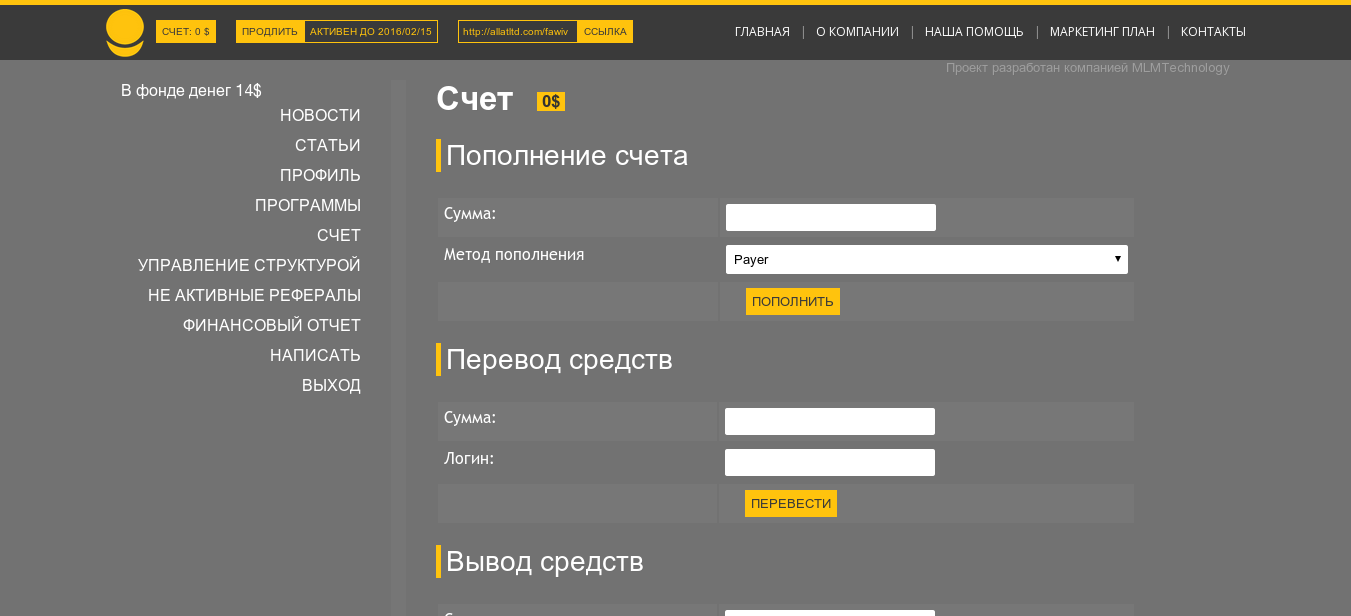Click the ПЕРЕВЕСТИ button

(791, 504)
